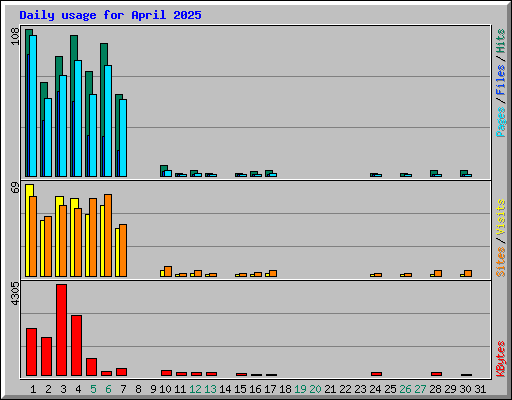
Task: Click green weekend day label '26'
Action: (x=405, y=389)
